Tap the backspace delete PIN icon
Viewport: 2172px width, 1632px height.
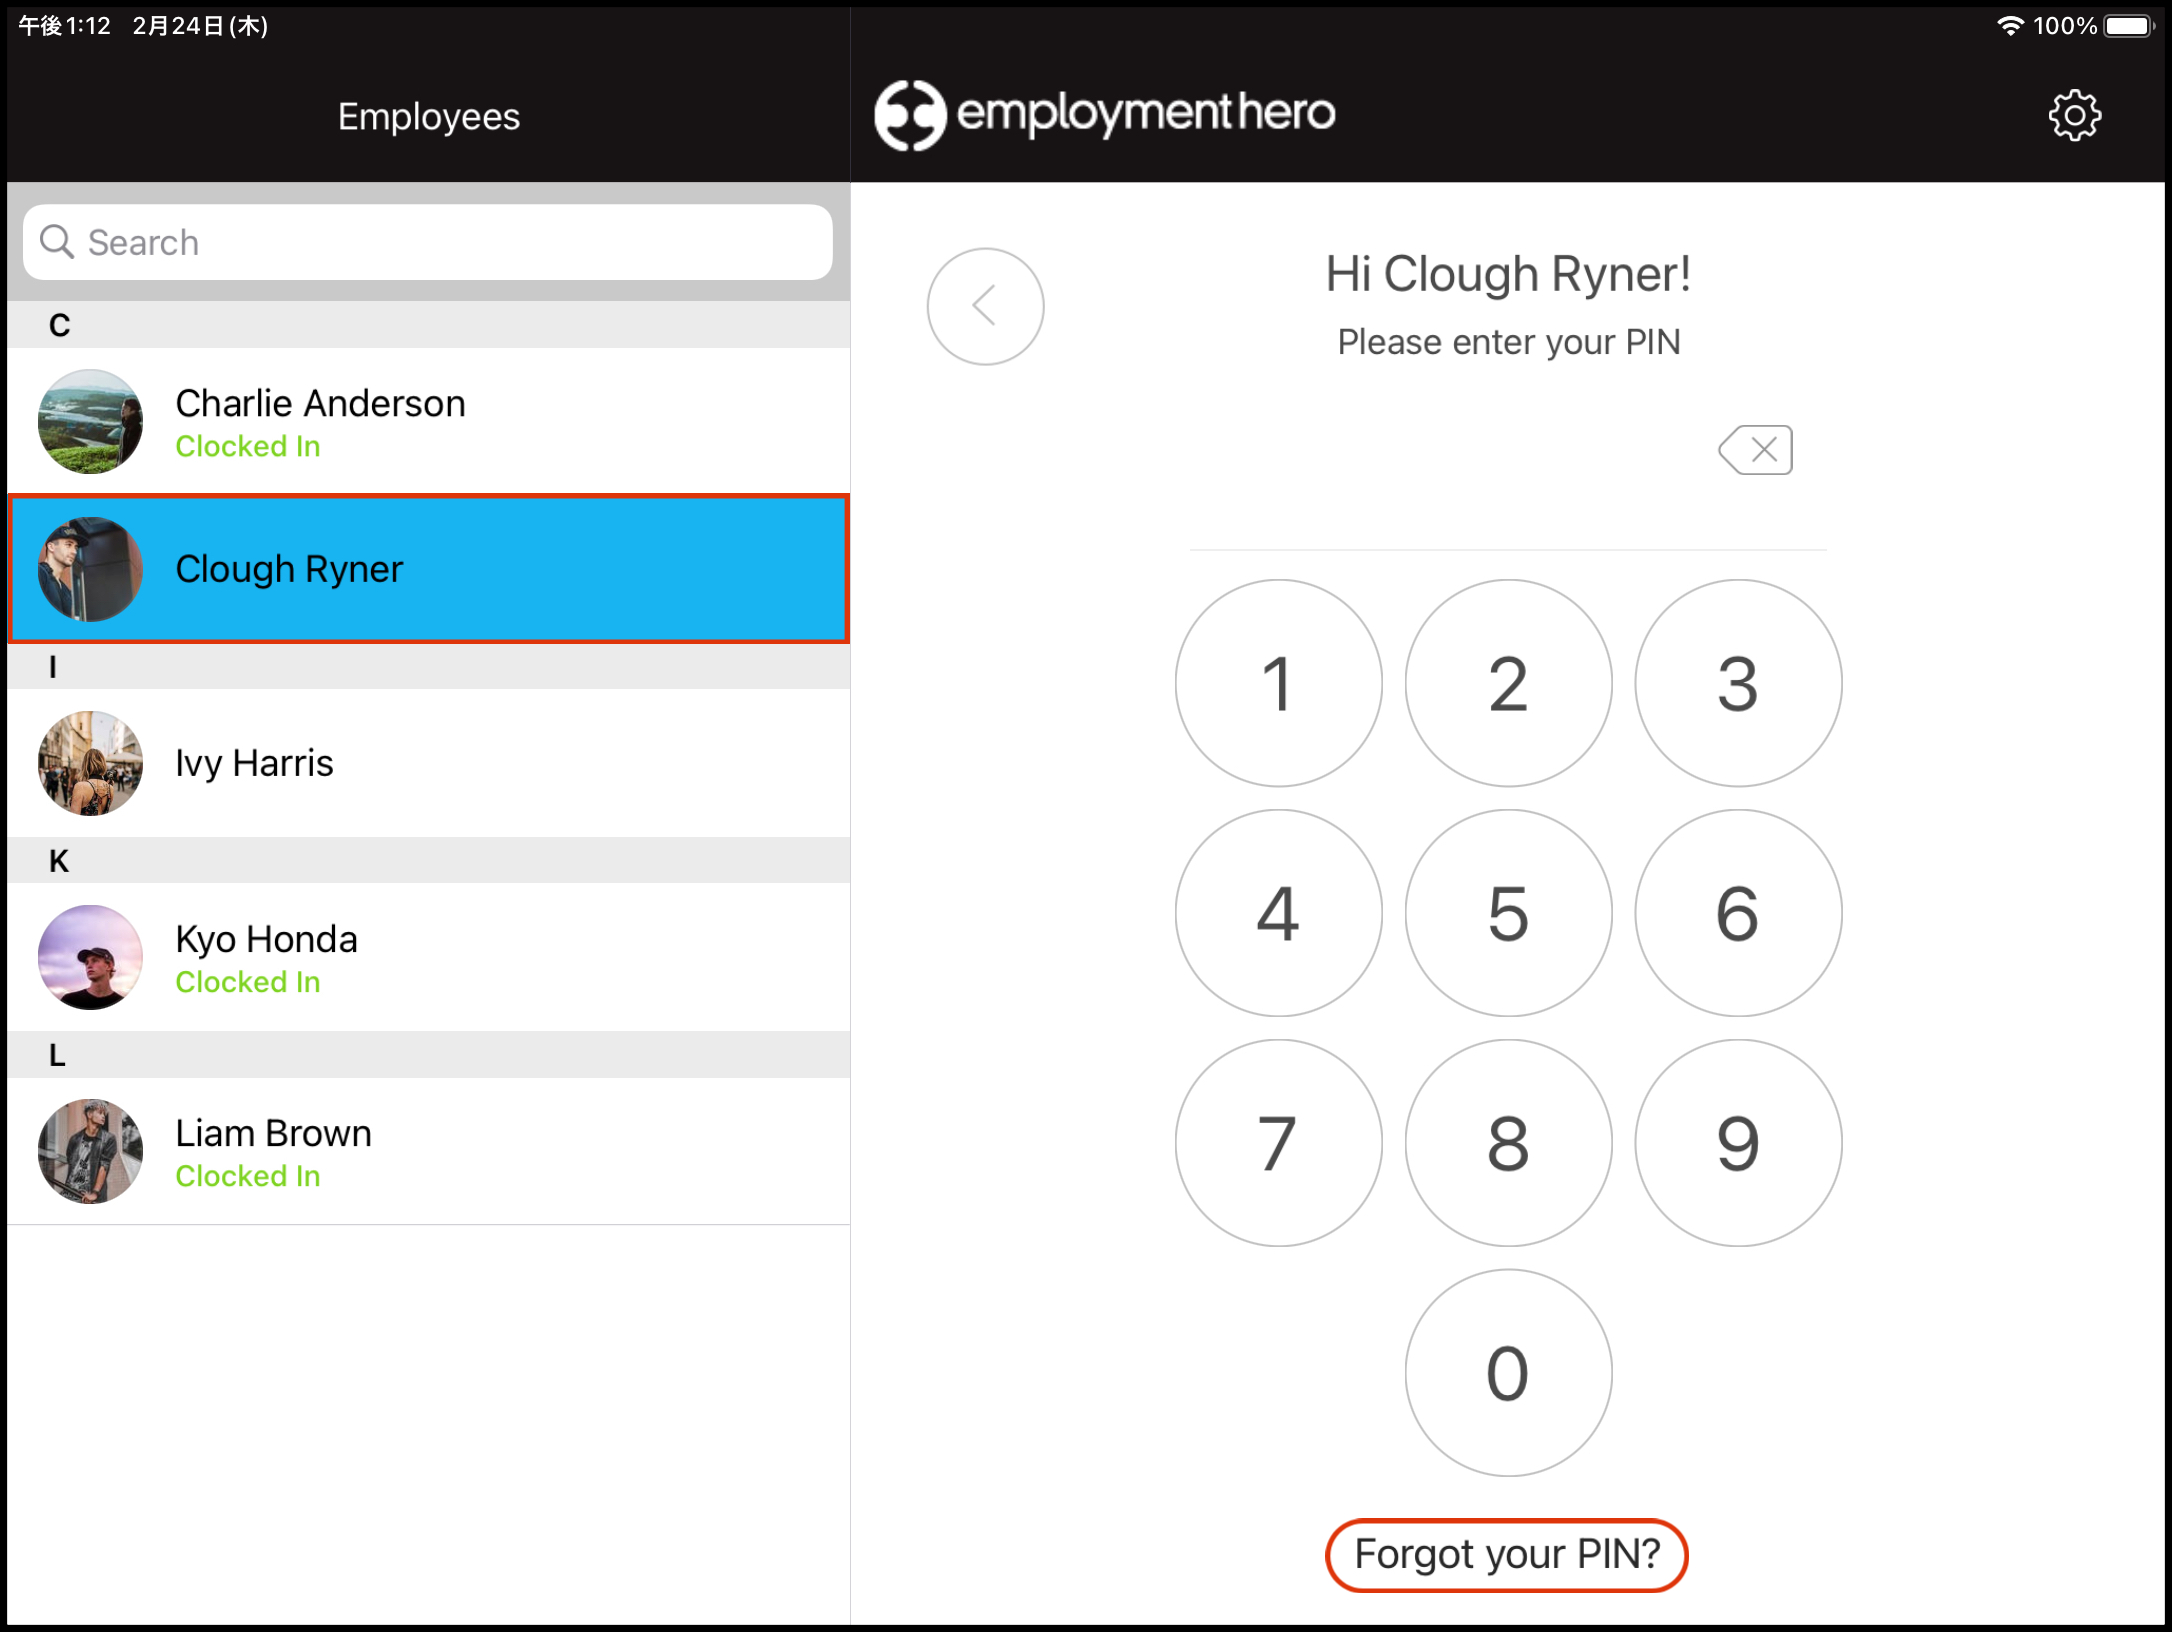[1756, 450]
